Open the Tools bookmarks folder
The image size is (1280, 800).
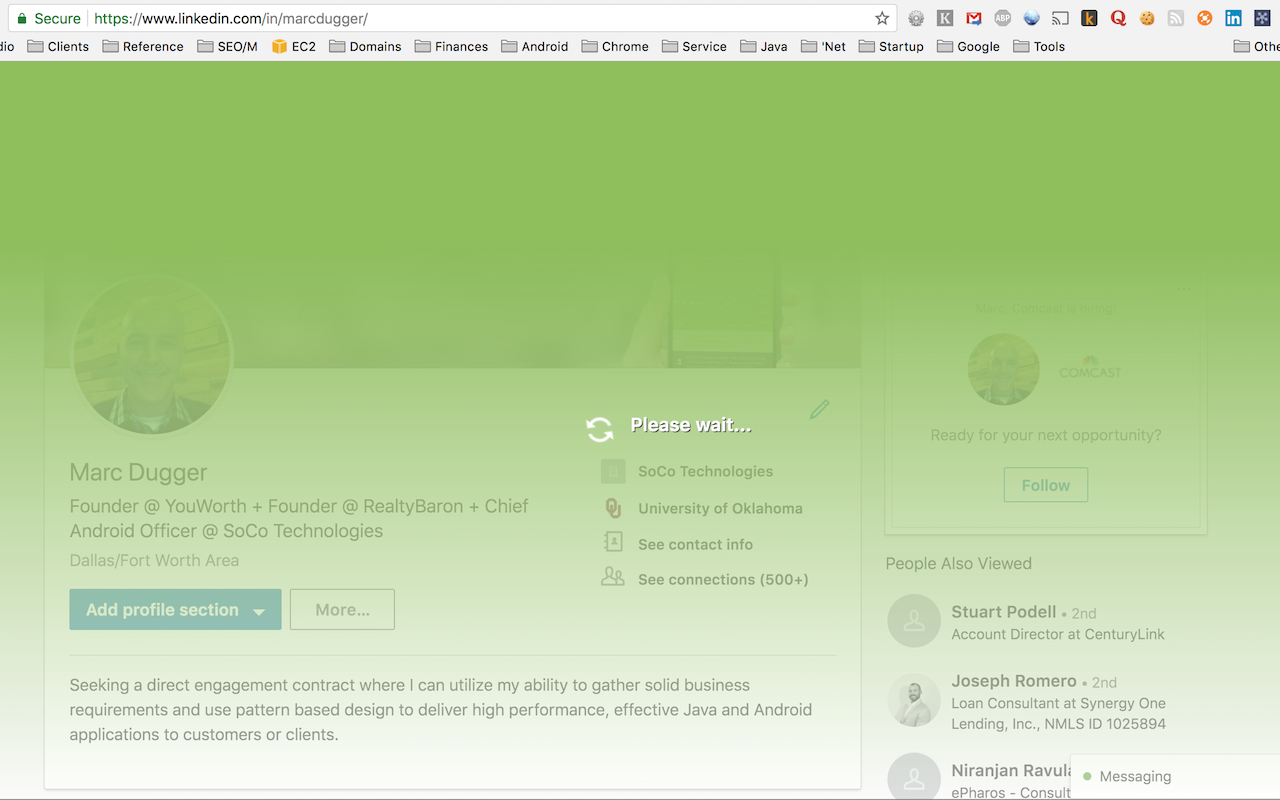(x=1039, y=46)
